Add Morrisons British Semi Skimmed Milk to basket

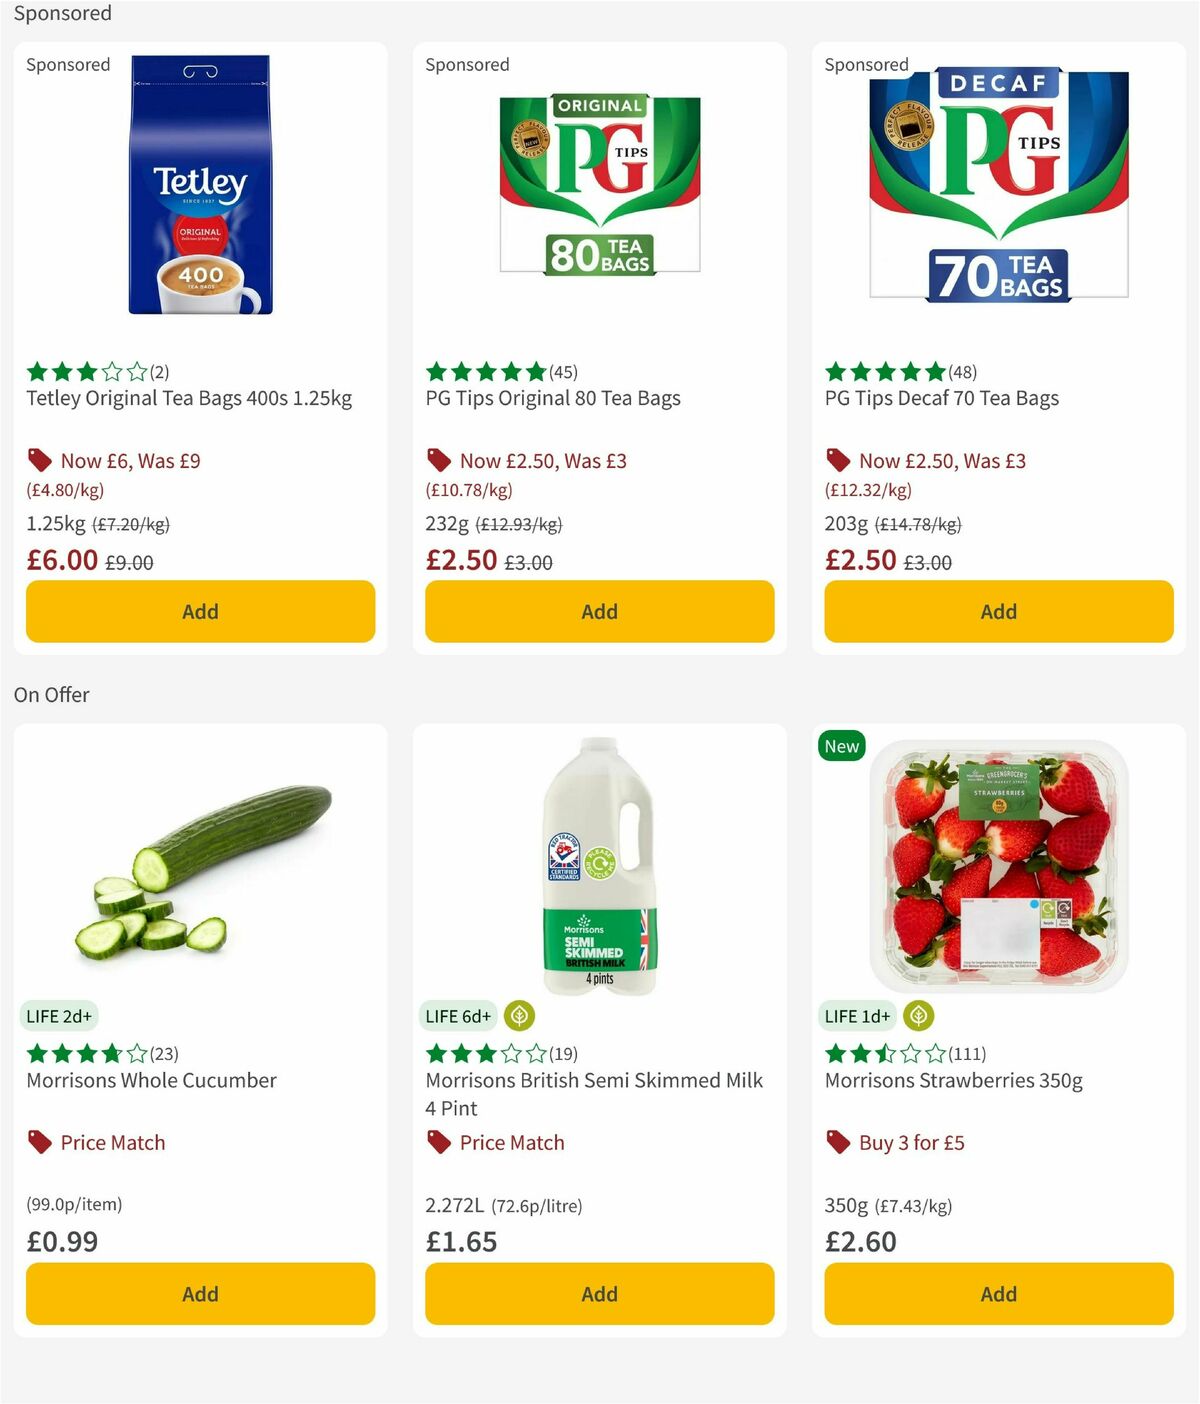(x=599, y=1293)
